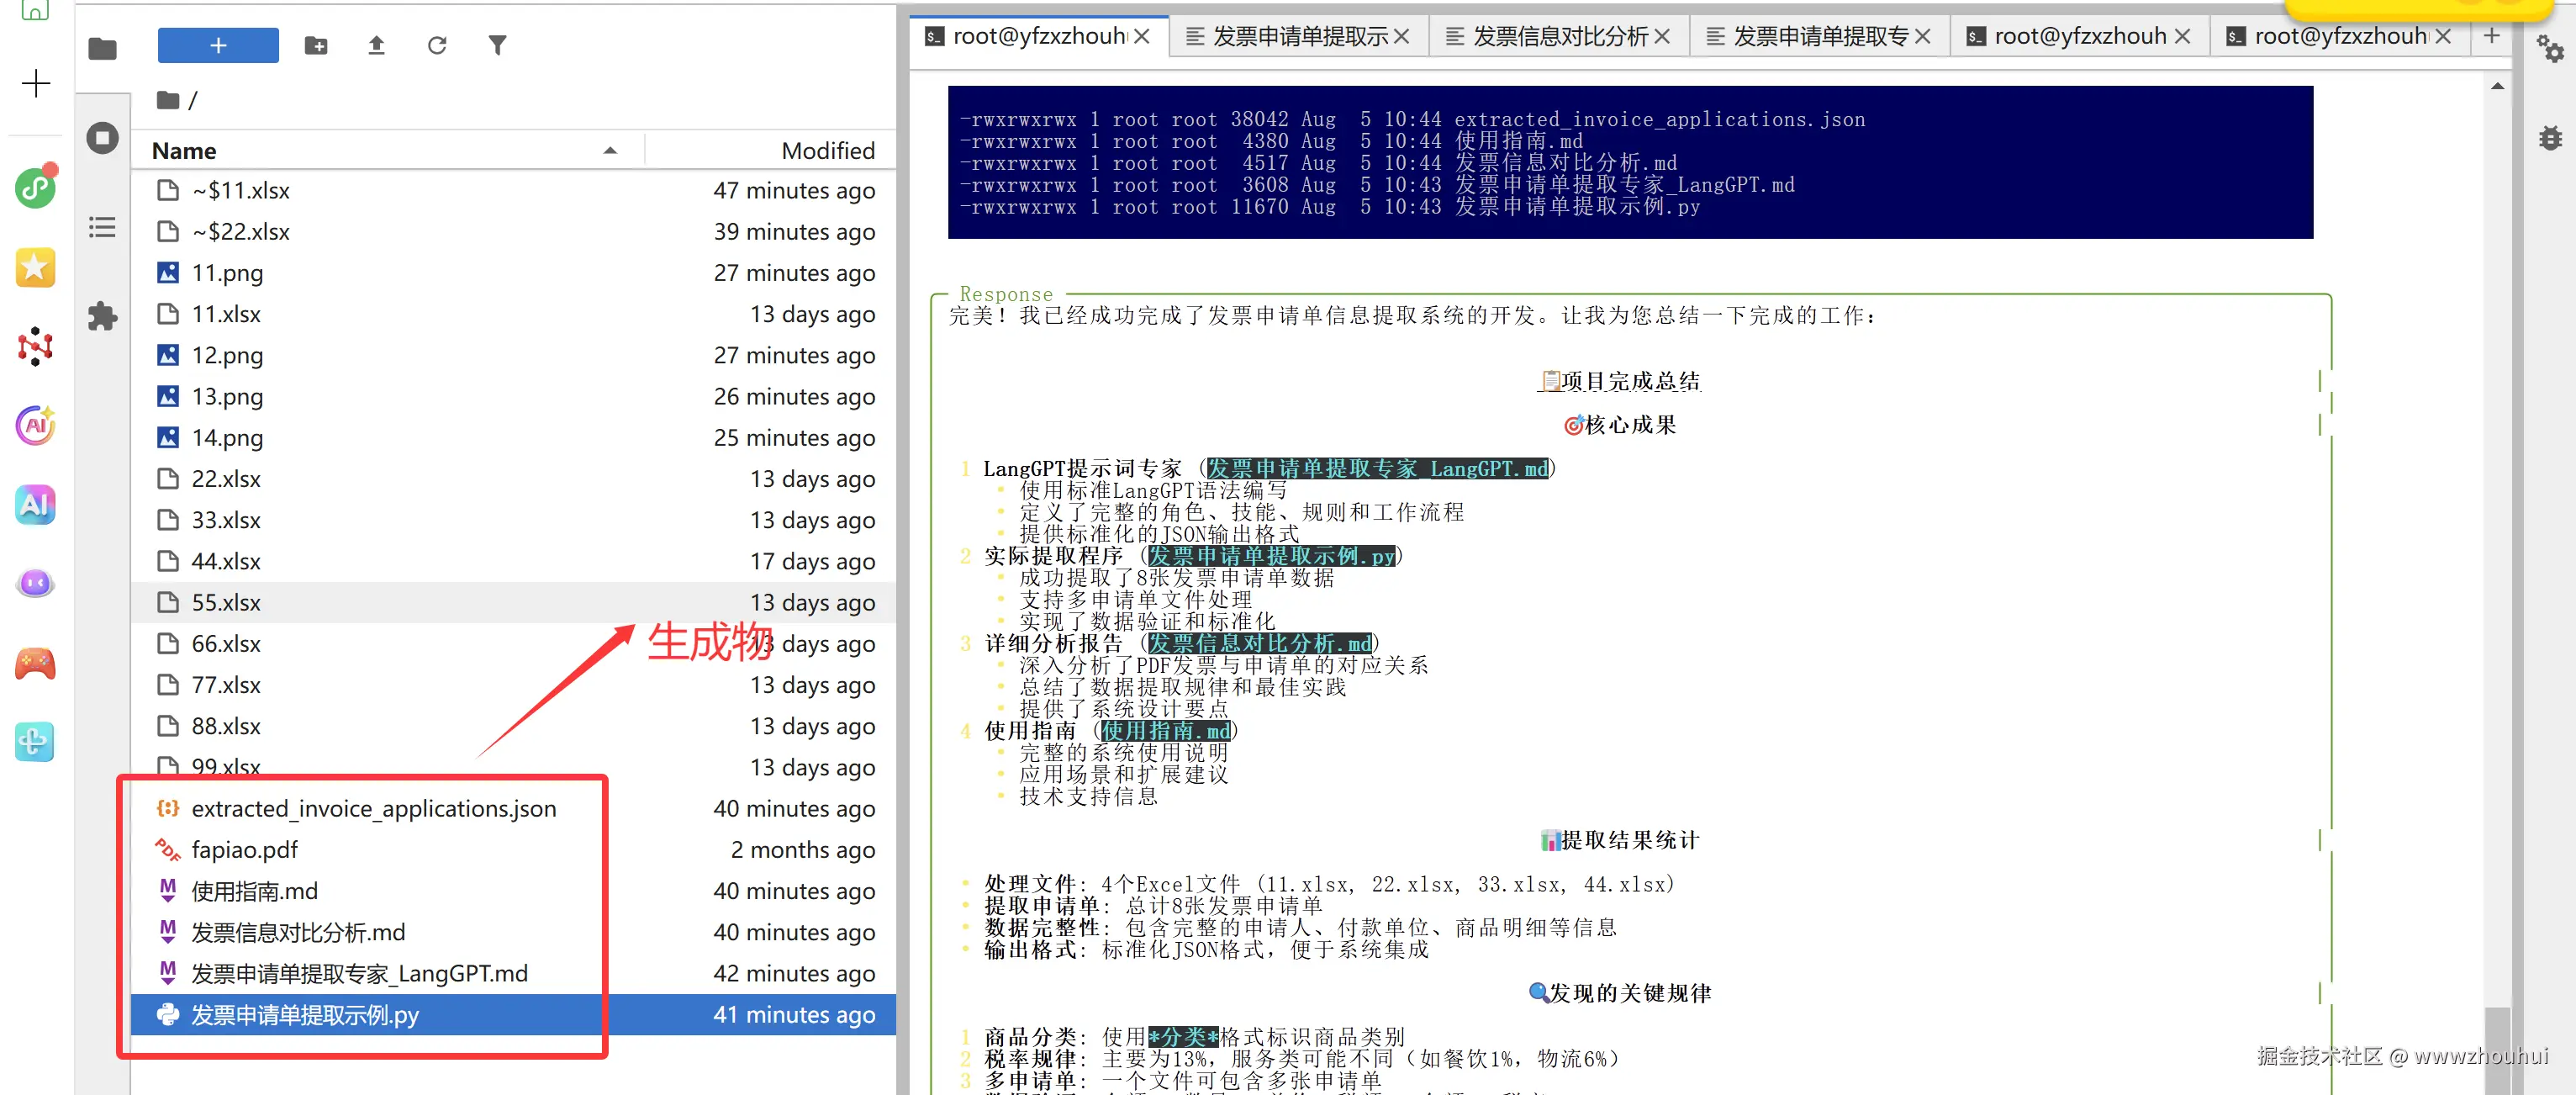Open the property inspector gears icon

pyautogui.click(x=2550, y=48)
